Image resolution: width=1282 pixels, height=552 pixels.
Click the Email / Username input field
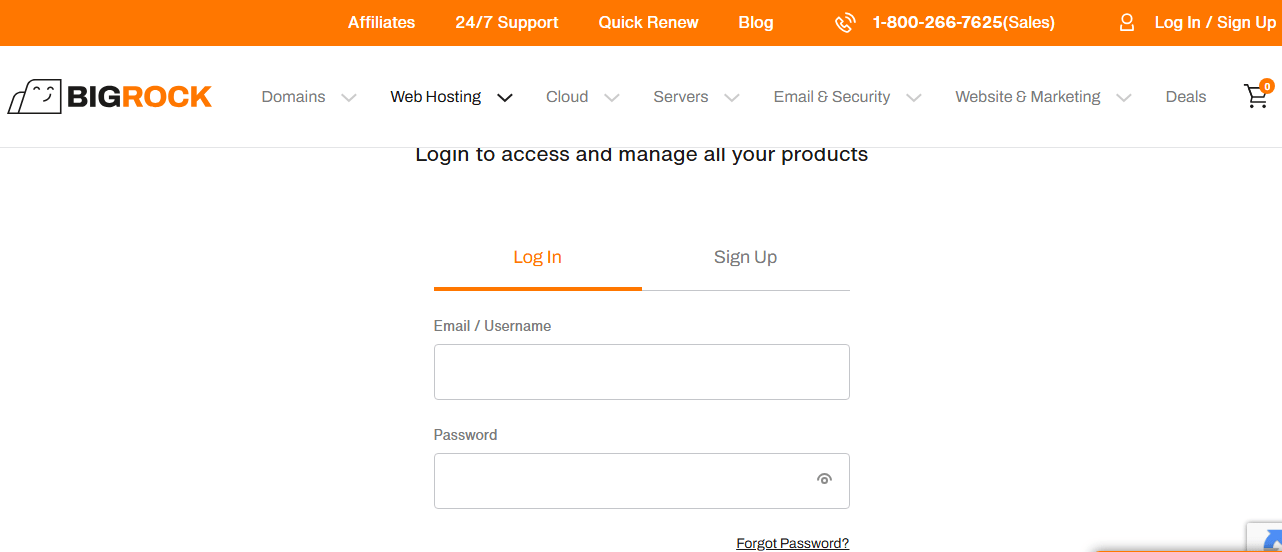[641, 372]
